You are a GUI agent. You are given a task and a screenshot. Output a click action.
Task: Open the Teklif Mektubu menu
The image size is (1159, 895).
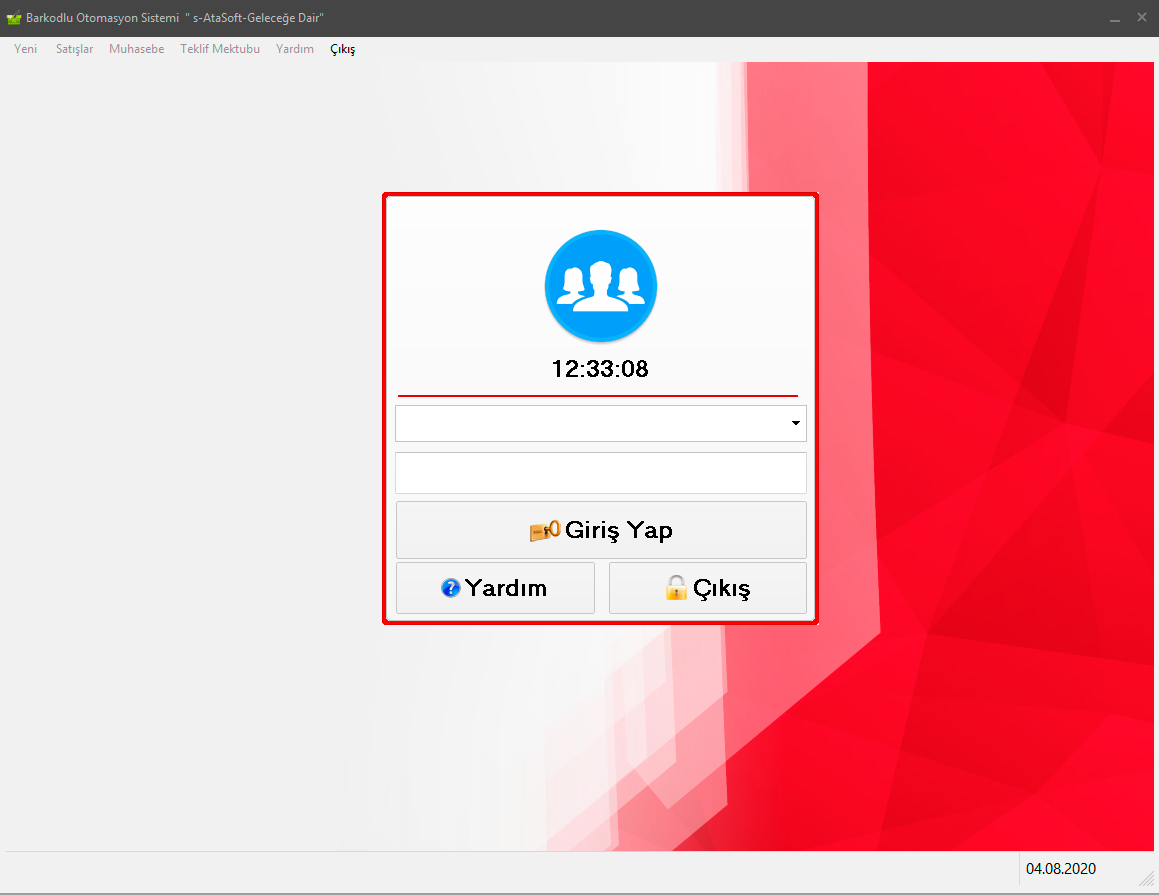220,49
